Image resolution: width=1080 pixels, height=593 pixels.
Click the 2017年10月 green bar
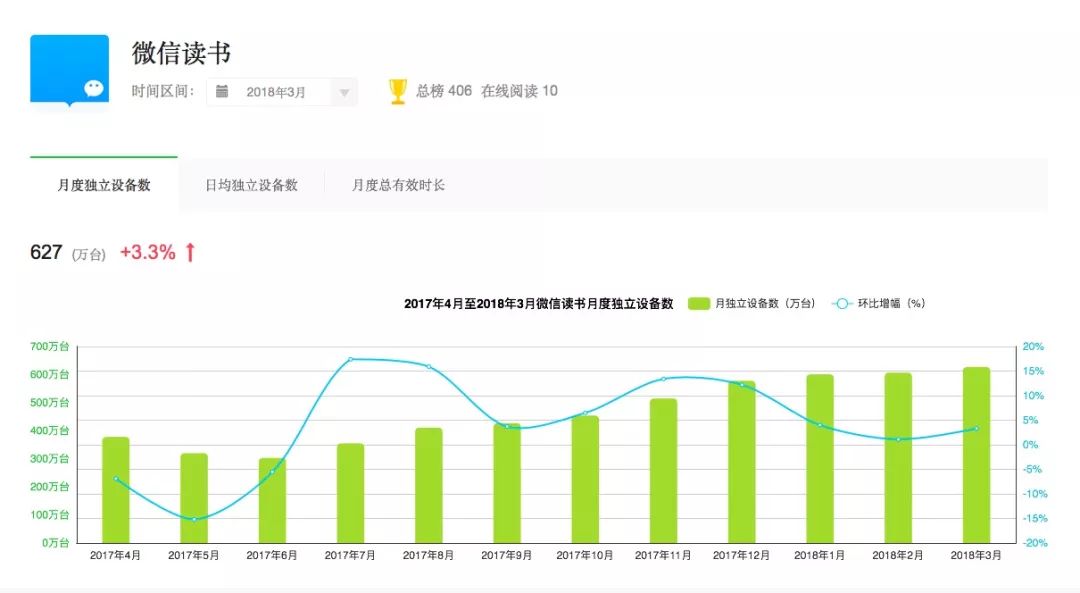click(585, 479)
